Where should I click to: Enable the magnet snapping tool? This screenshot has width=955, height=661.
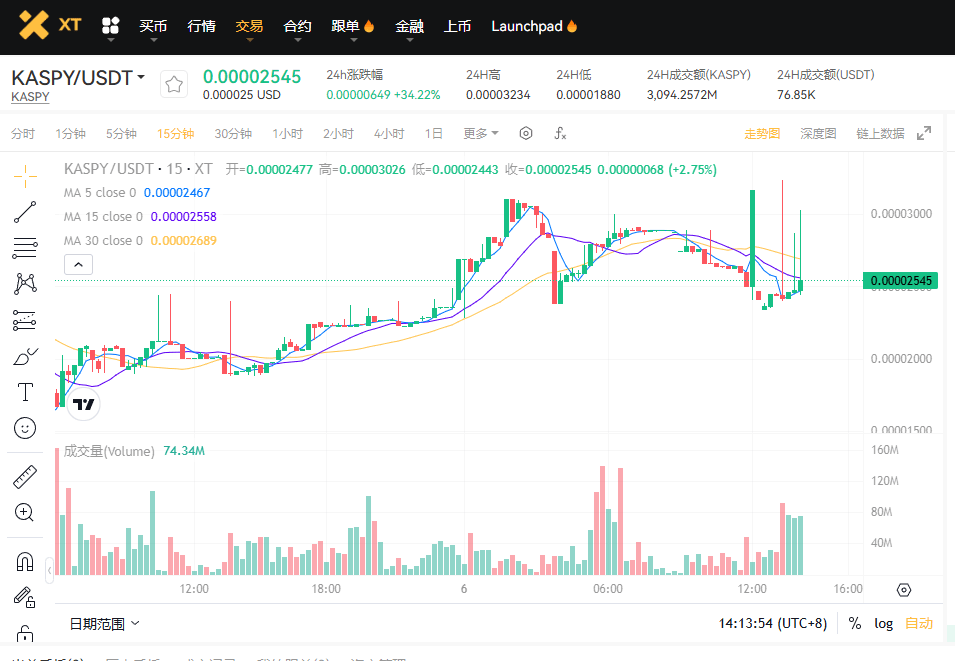coord(25,562)
